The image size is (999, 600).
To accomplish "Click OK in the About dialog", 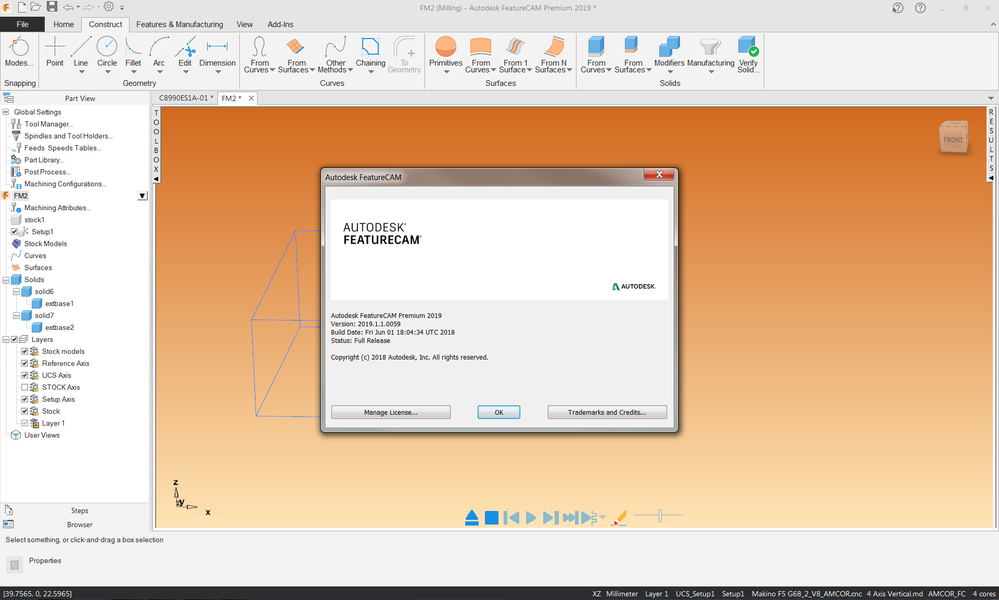I will point(499,412).
